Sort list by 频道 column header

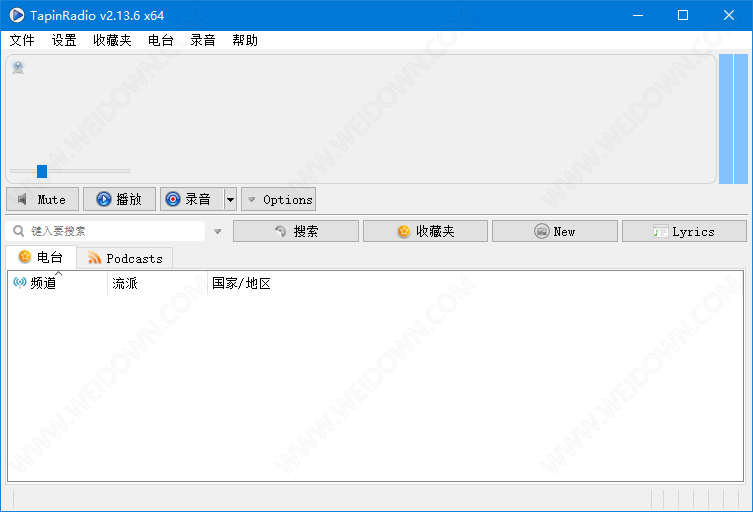[x=58, y=283]
